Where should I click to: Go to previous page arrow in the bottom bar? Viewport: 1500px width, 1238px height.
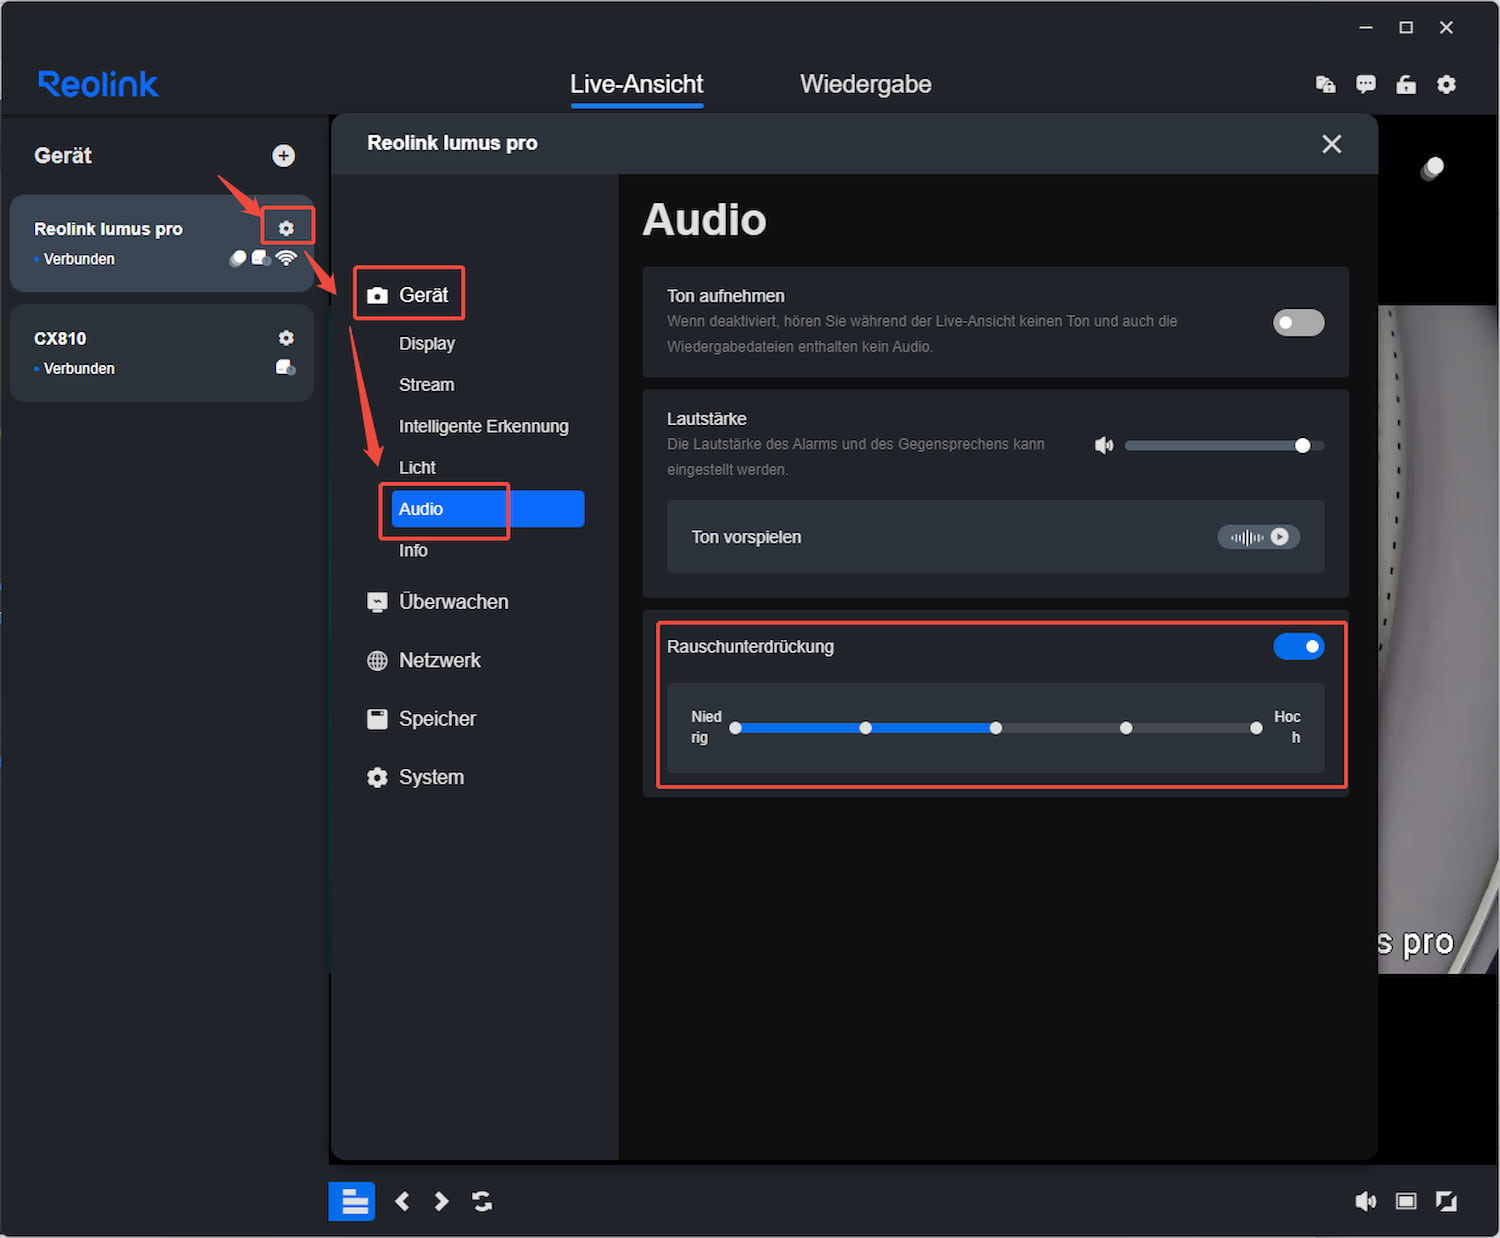tap(402, 1201)
